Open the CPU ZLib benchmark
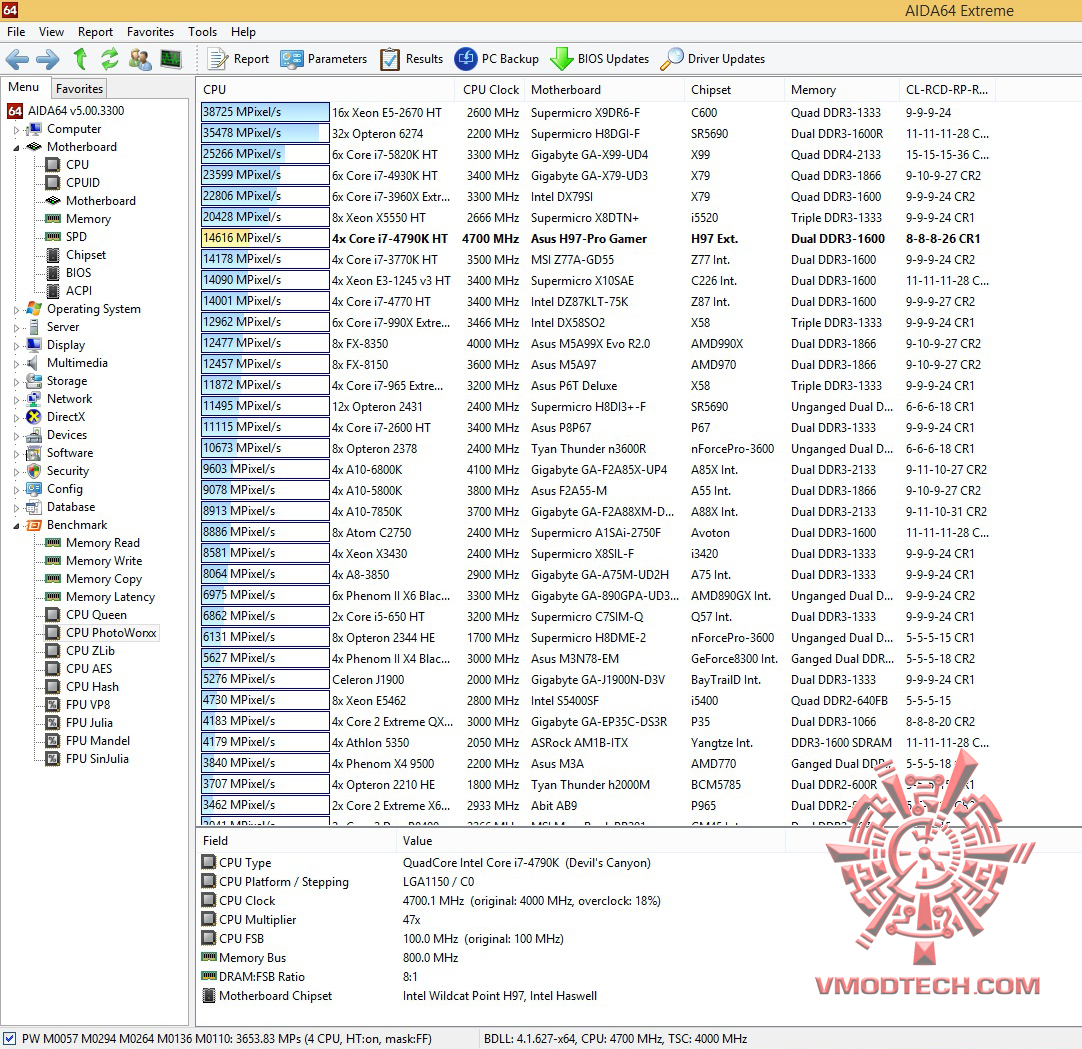This screenshot has height=1049, width=1082. coord(90,651)
